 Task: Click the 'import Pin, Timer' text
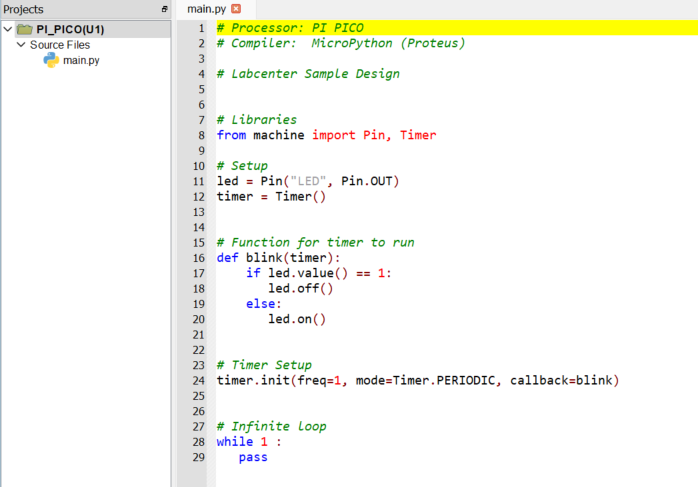pyautogui.click(x=374, y=135)
